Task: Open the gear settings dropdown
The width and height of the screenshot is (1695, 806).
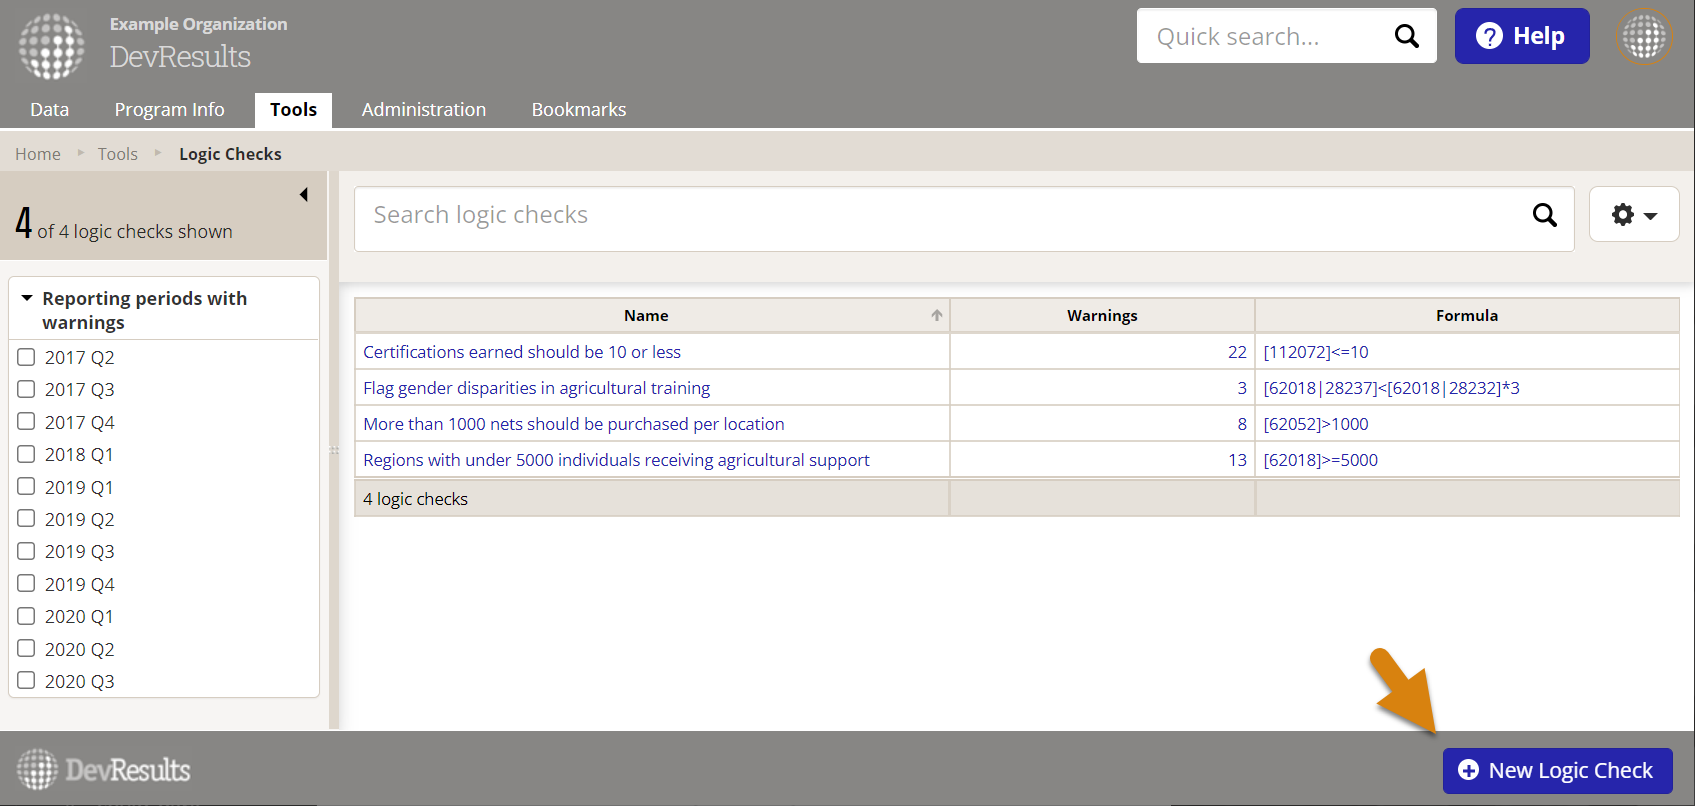Action: (1634, 215)
